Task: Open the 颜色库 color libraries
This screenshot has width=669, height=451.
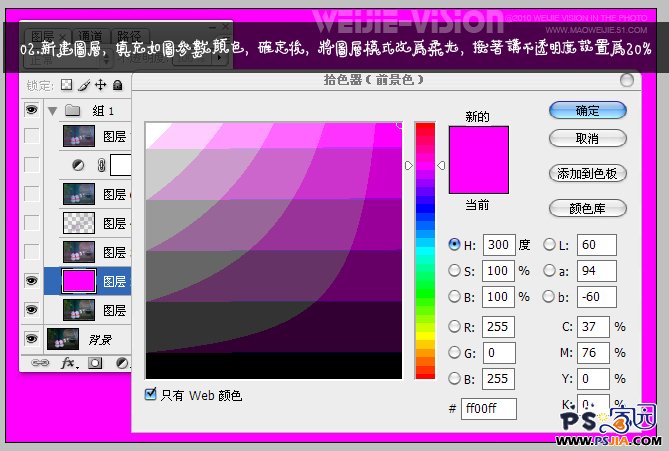Action: pos(588,208)
